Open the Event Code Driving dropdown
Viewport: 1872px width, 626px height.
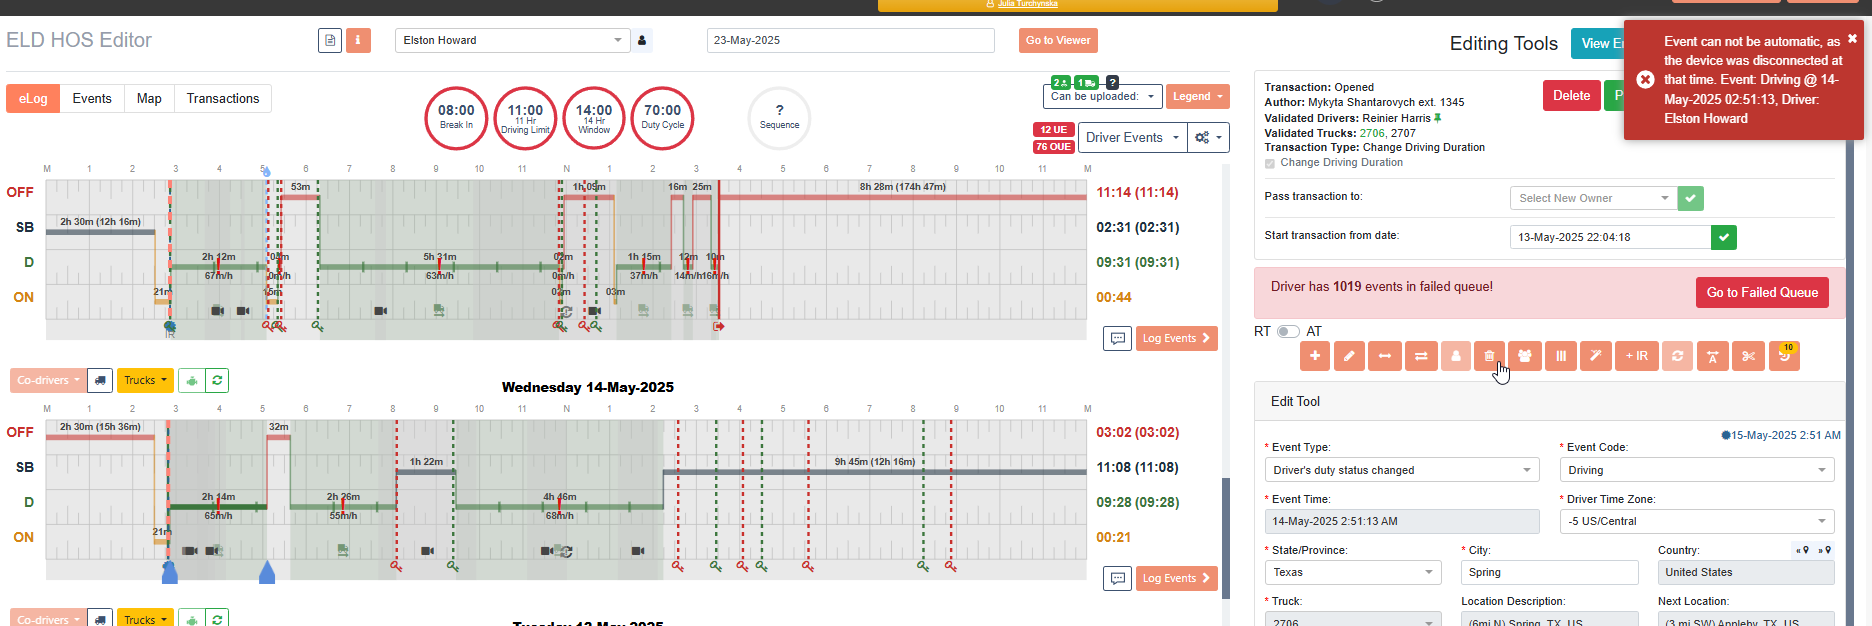tap(1697, 470)
